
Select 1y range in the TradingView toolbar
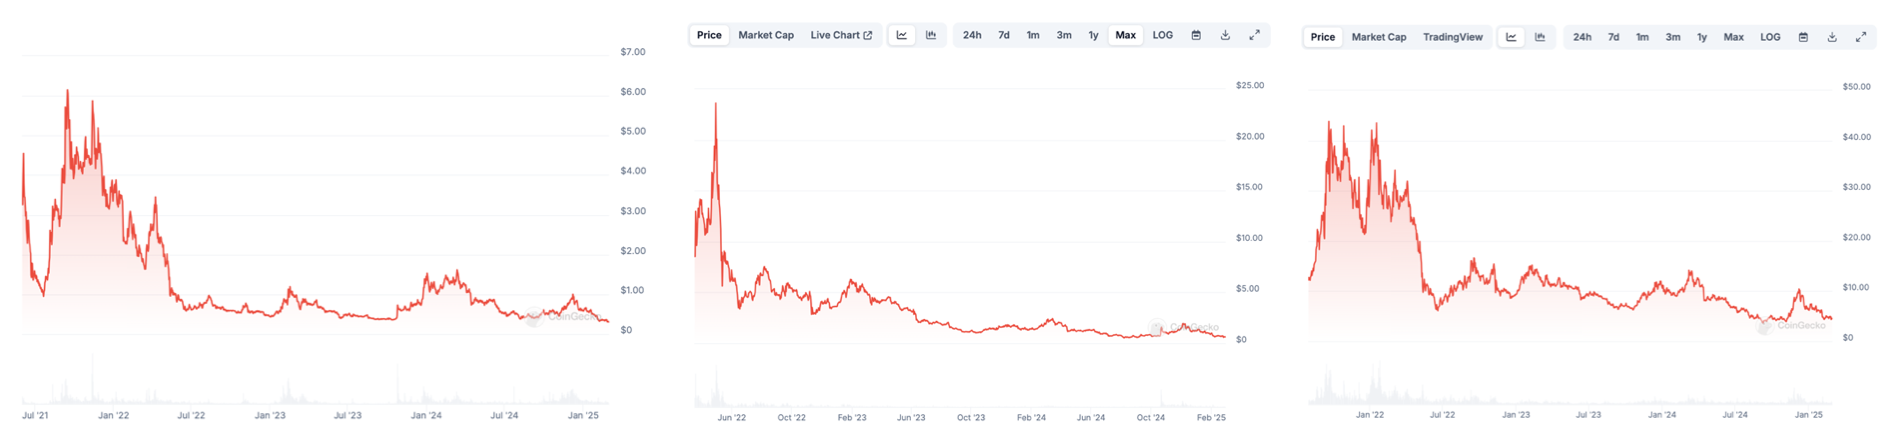pyautogui.click(x=1702, y=37)
